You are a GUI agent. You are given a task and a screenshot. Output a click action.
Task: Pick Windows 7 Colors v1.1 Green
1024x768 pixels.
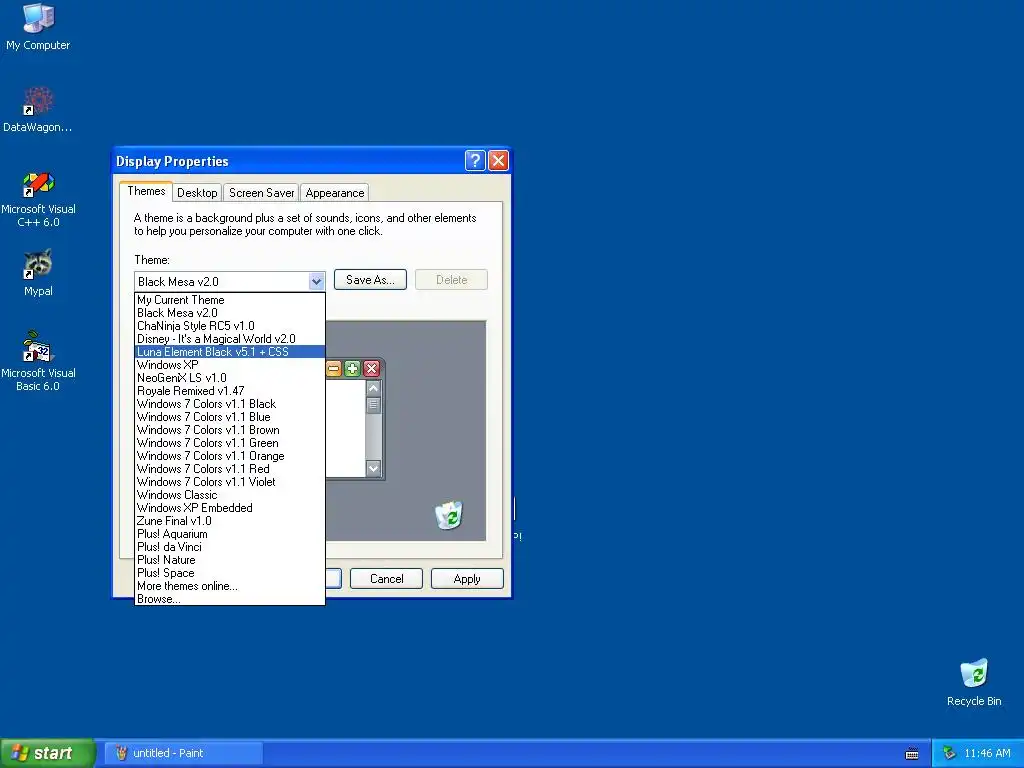tap(230, 443)
